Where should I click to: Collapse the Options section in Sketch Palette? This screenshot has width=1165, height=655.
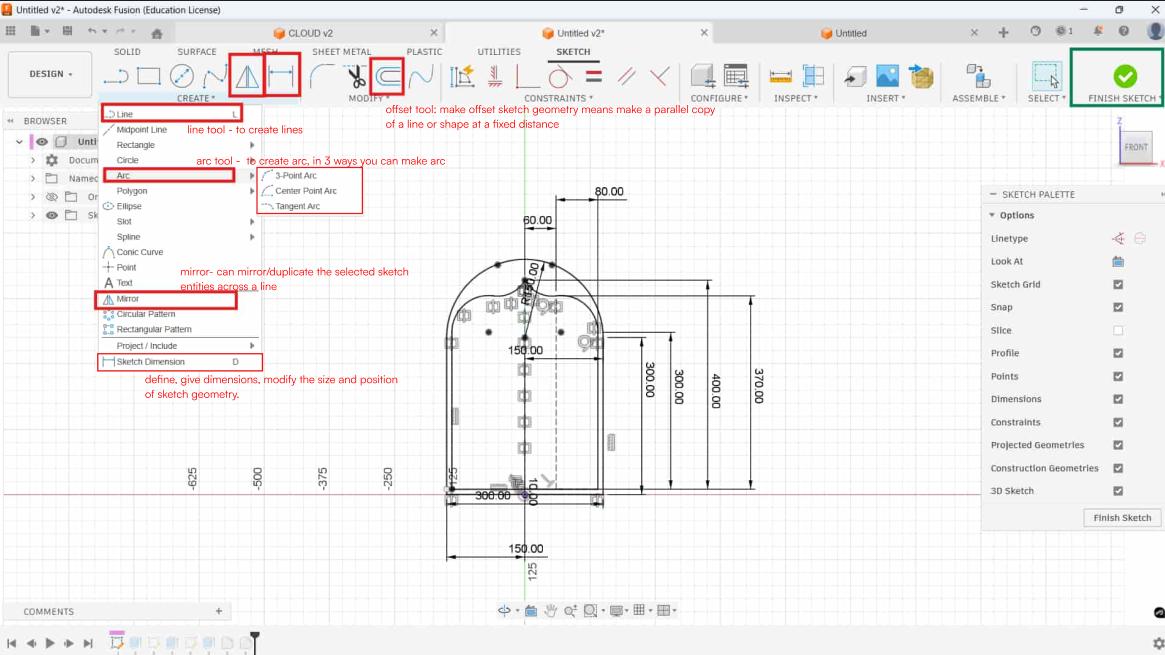click(992, 215)
